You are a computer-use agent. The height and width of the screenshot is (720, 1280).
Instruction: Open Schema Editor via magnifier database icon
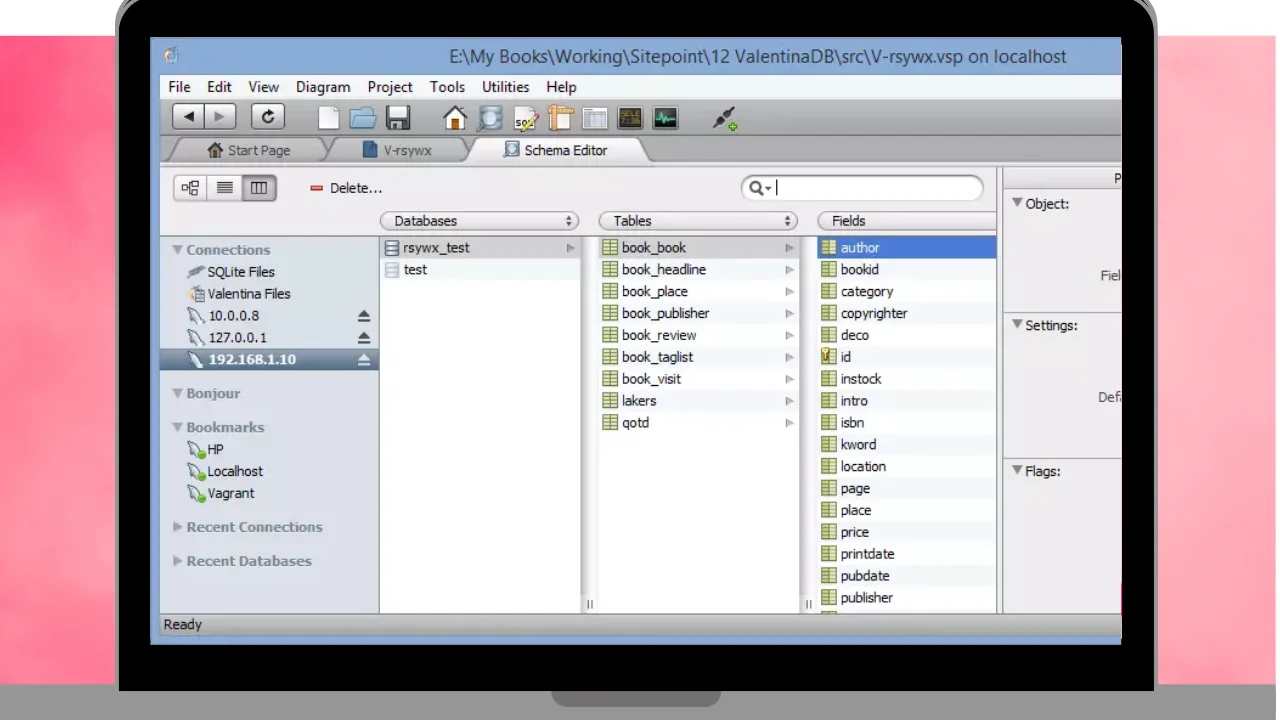(x=489, y=118)
